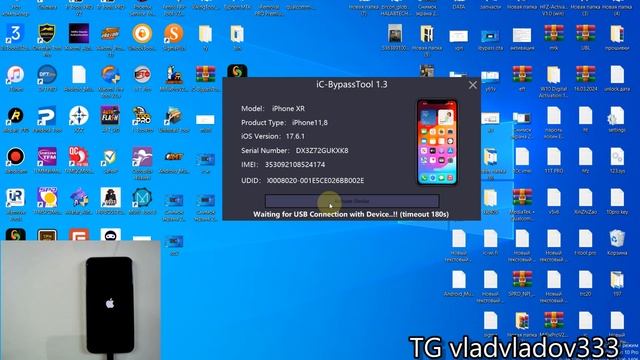The height and width of the screenshot is (360, 640).
Task: Open the black shield app shortcut
Action: [x=47, y=33]
